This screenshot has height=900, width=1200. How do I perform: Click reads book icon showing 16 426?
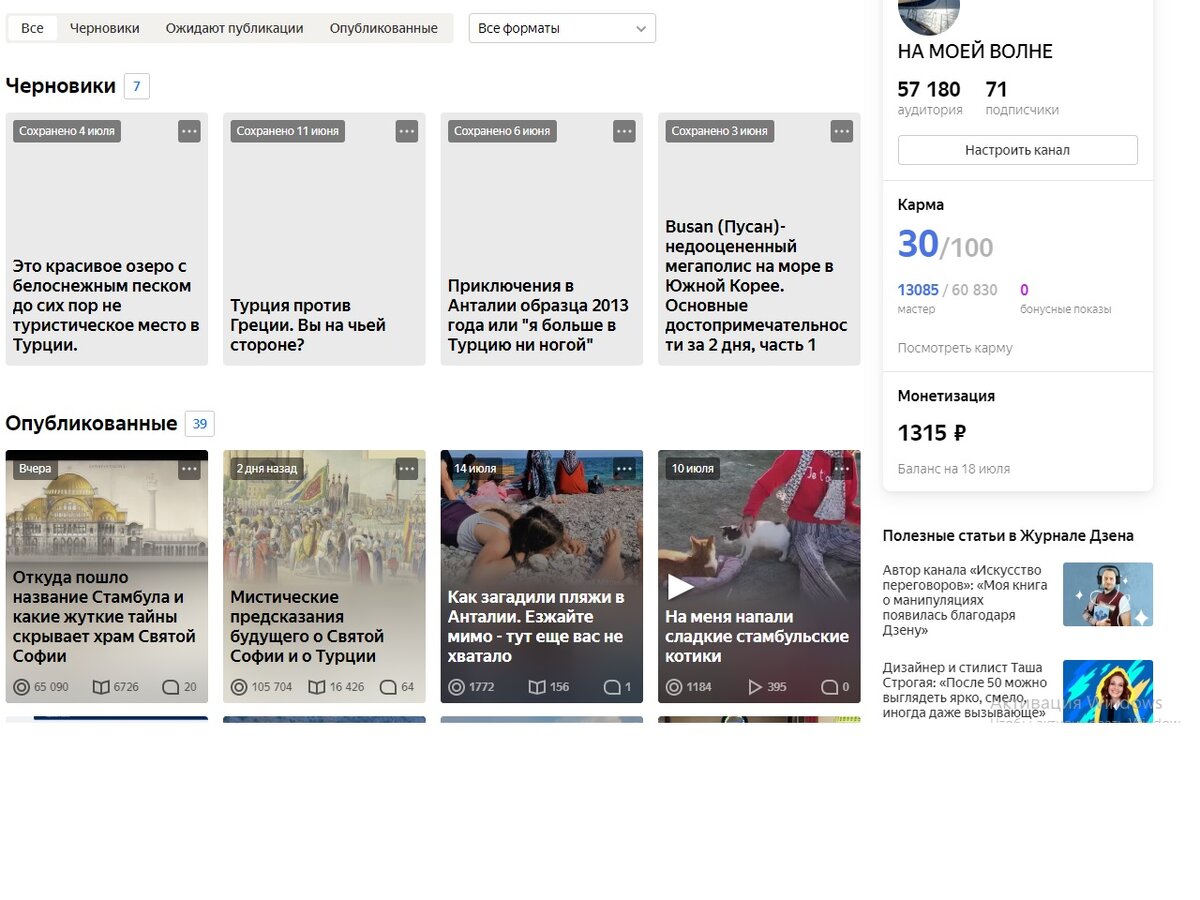pos(317,687)
